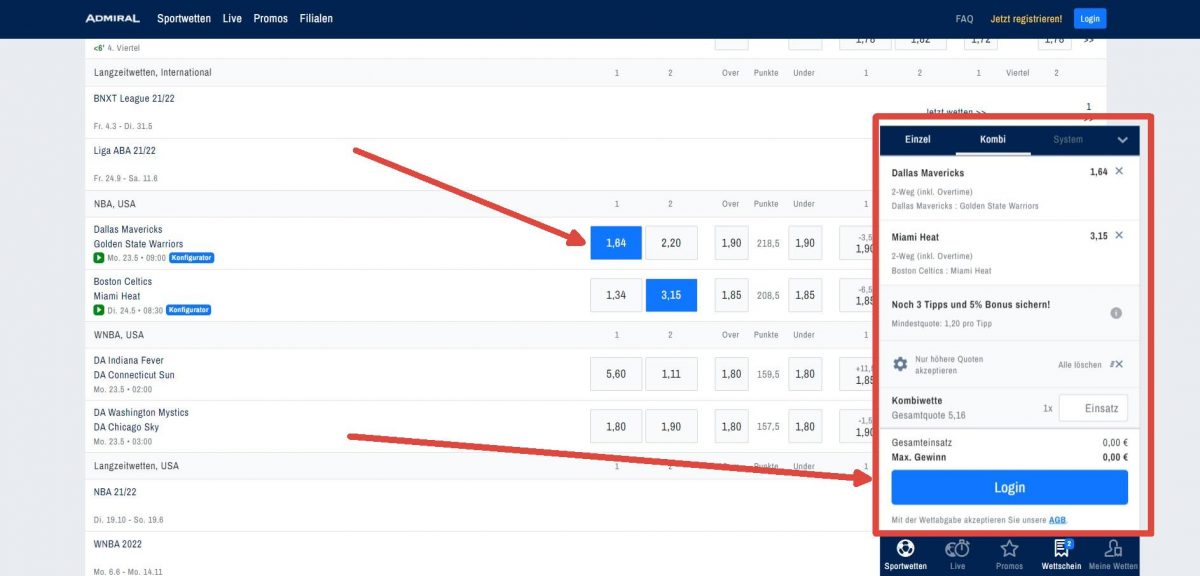The width and height of the screenshot is (1200, 576).
Task: Click Langzeitwetten, USA header
Action: [x=136, y=466]
